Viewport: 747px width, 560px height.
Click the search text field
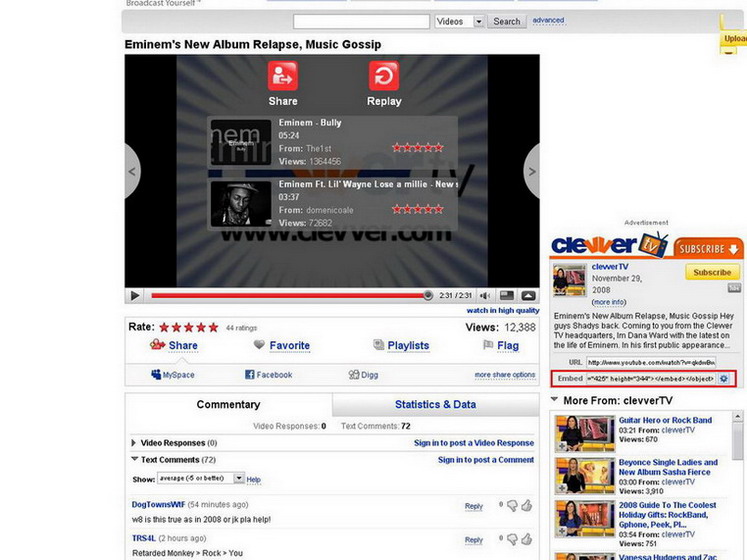[x=361, y=21]
